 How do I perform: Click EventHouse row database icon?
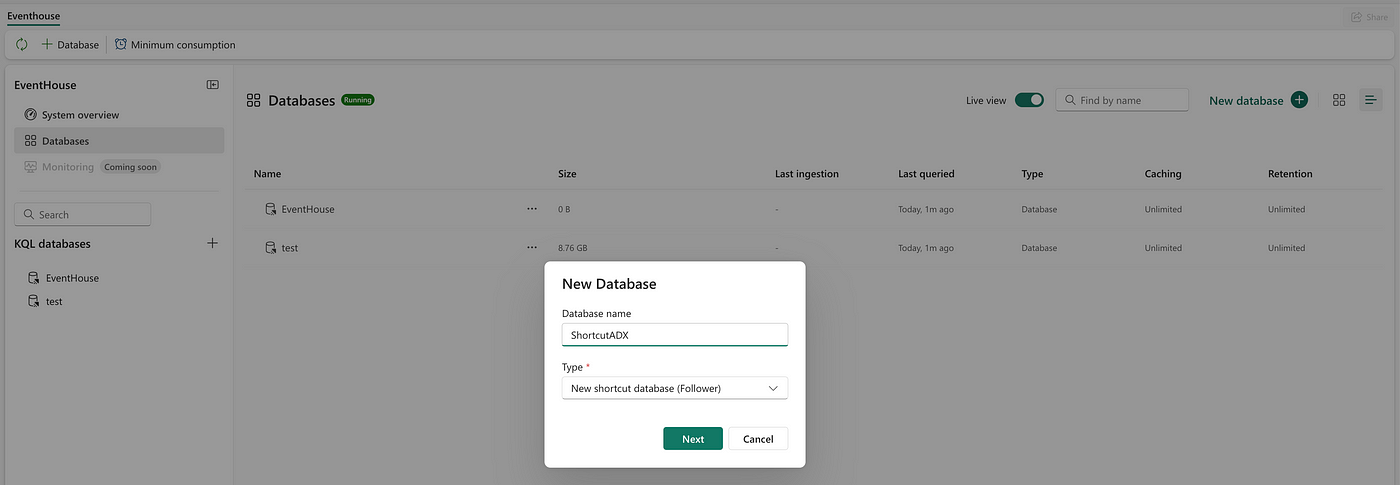[270, 209]
